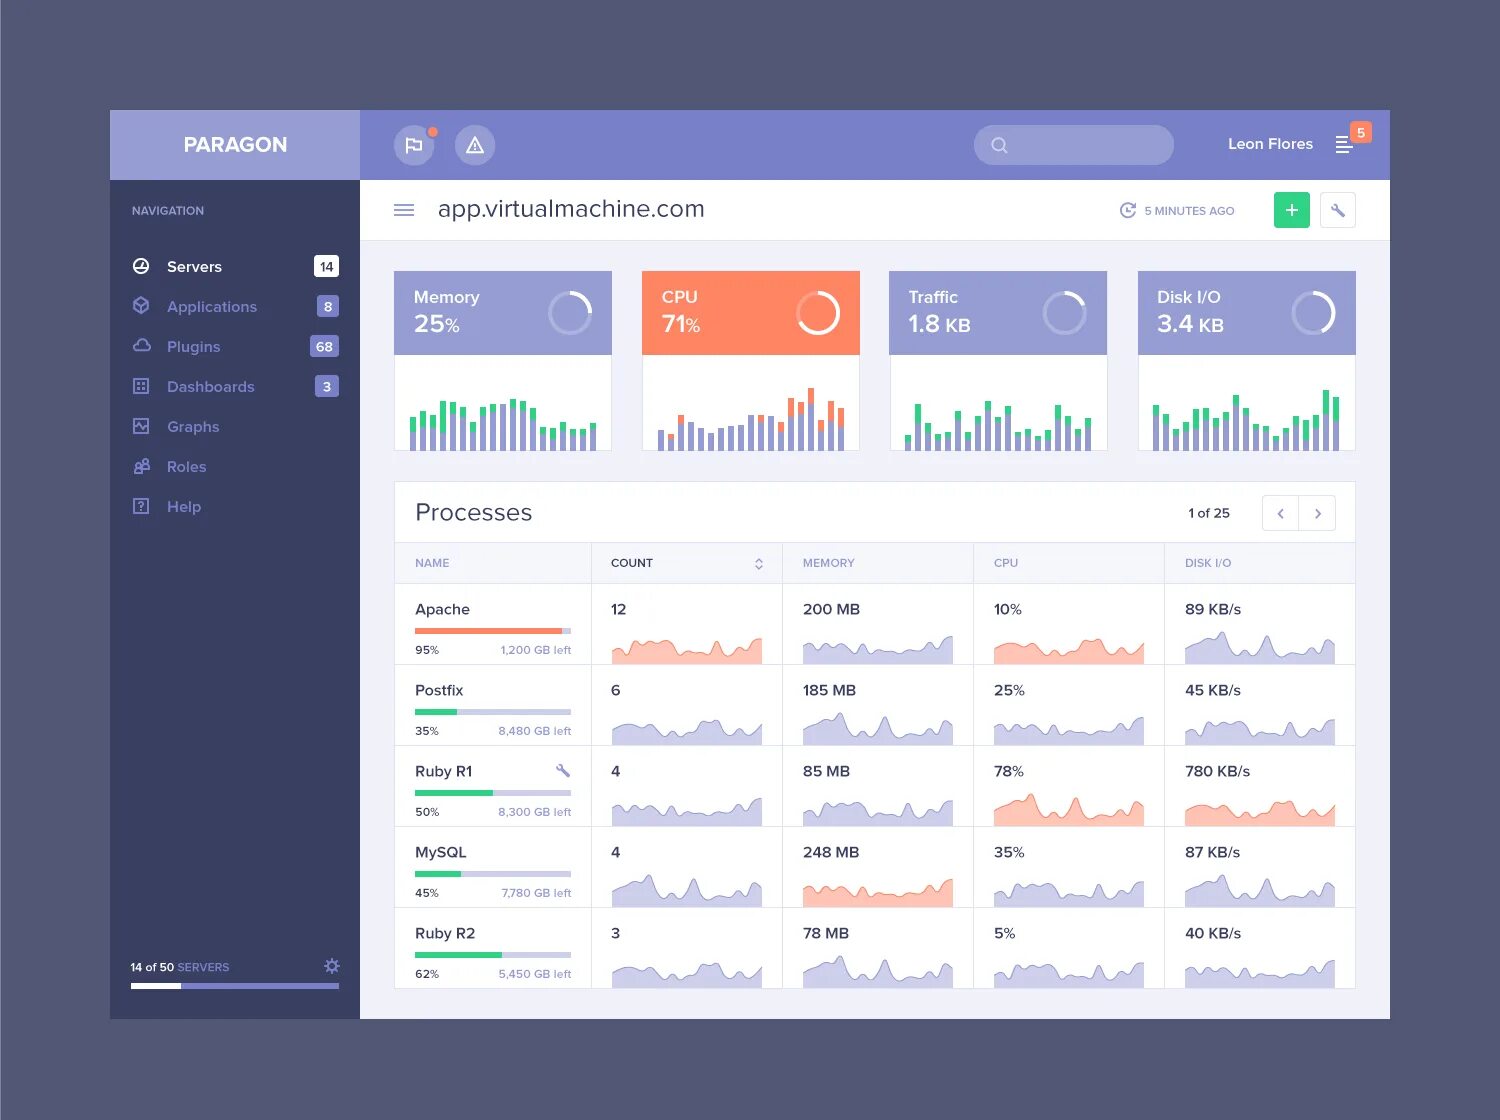Screen dimensions: 1500x1120
Task: Click the hamburger menu beside app.virtualmachine.com
Action: pyautogui.click(x=404, y=210)
